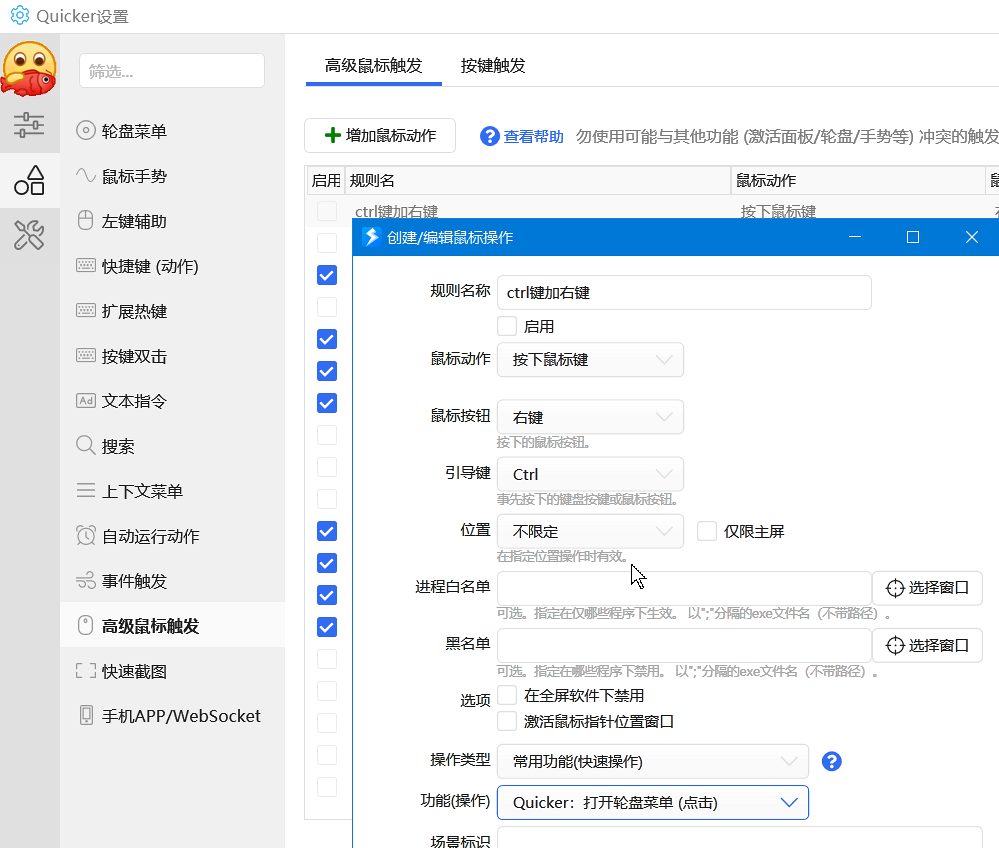Click the 鼠标动作 column header

coord(858,180)
